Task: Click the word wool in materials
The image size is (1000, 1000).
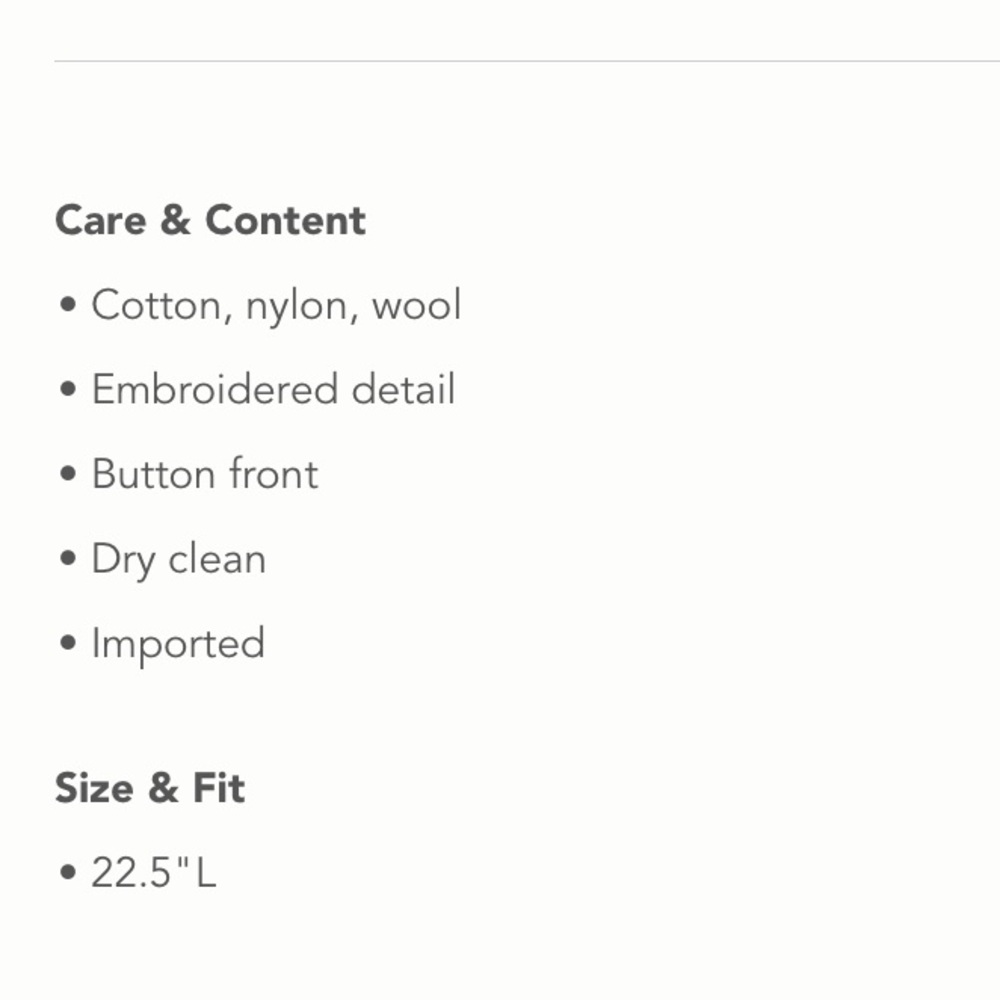Action: tap(416, 305)
